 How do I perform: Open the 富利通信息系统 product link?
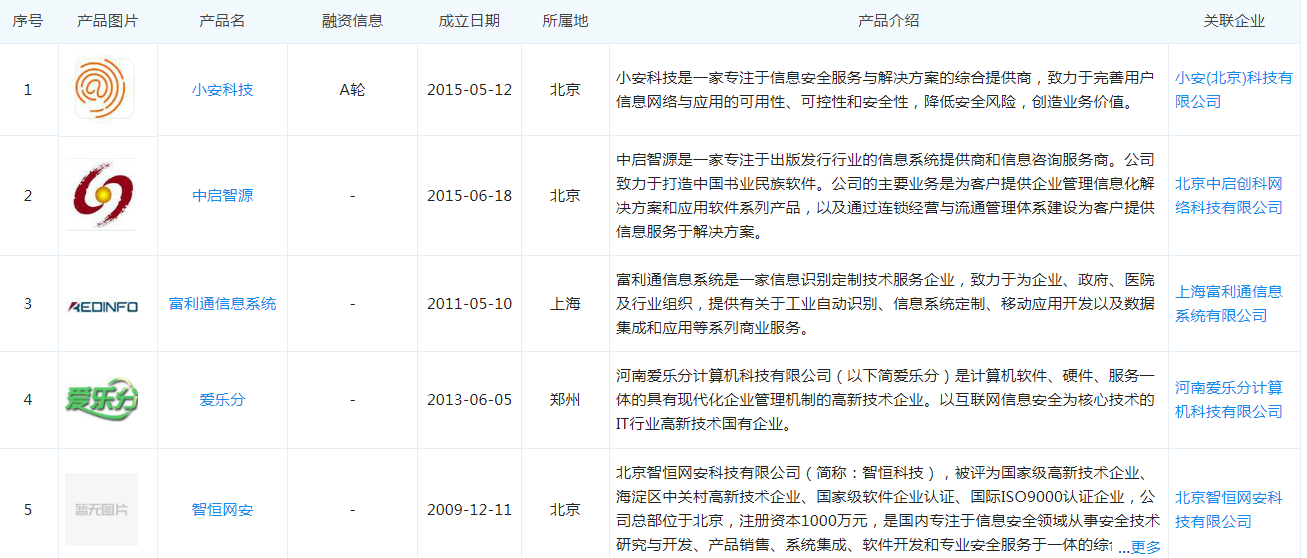[x=222, y=303]
